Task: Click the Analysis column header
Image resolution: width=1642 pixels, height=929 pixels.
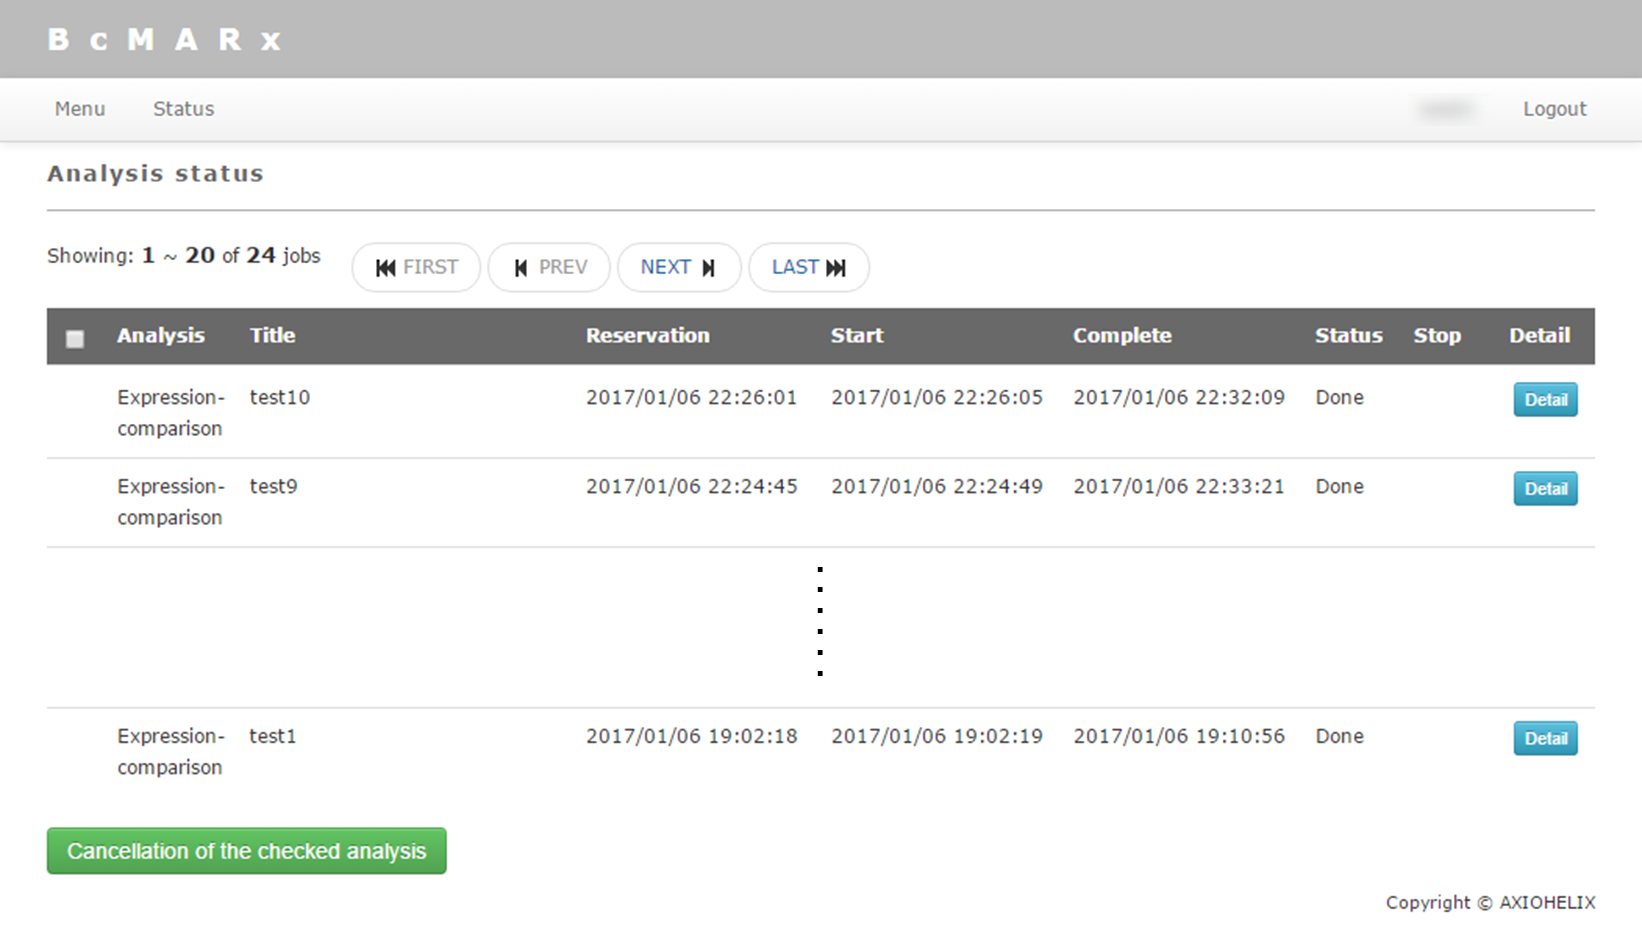Action: coord(160,336)
